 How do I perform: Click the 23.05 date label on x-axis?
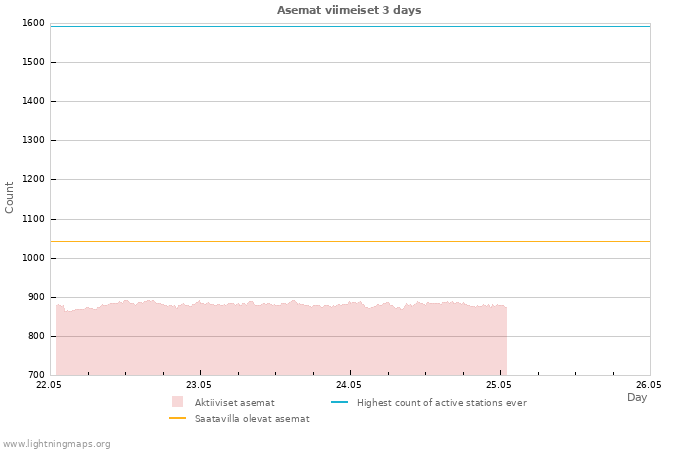coord(199,384)
